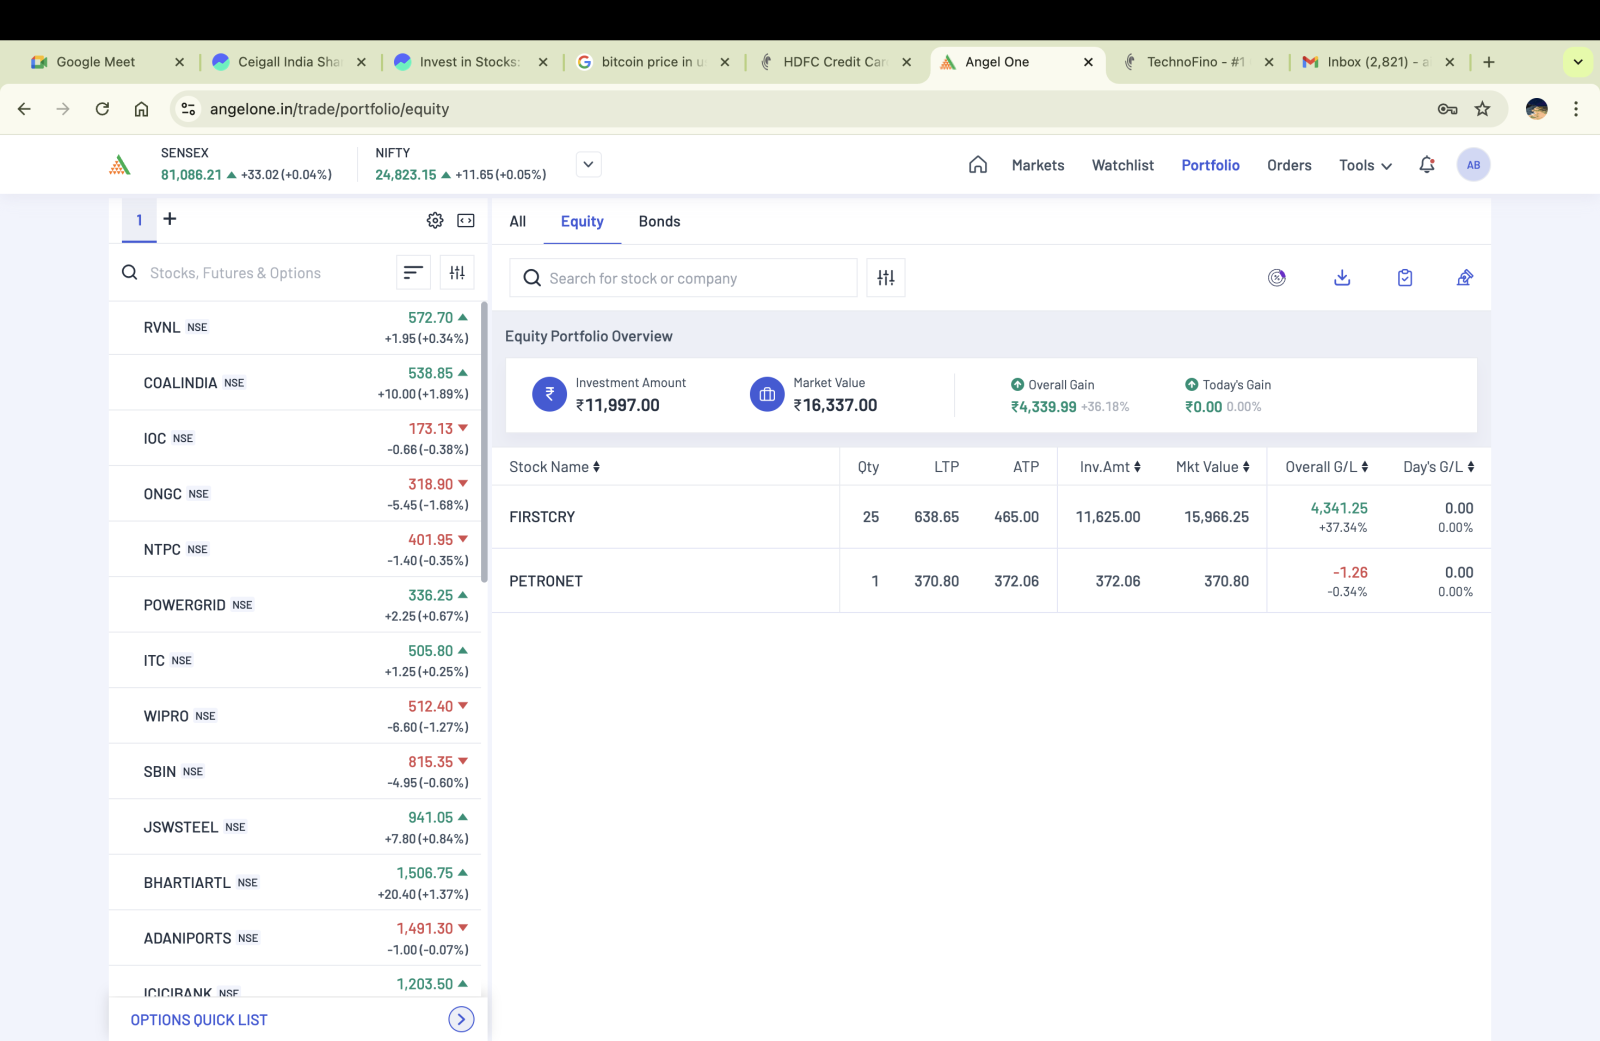The width and height of the screenshot is (1600, 1041).
Task: Close the TechnoFino browser tab
Action: (x=1269, y=62)
